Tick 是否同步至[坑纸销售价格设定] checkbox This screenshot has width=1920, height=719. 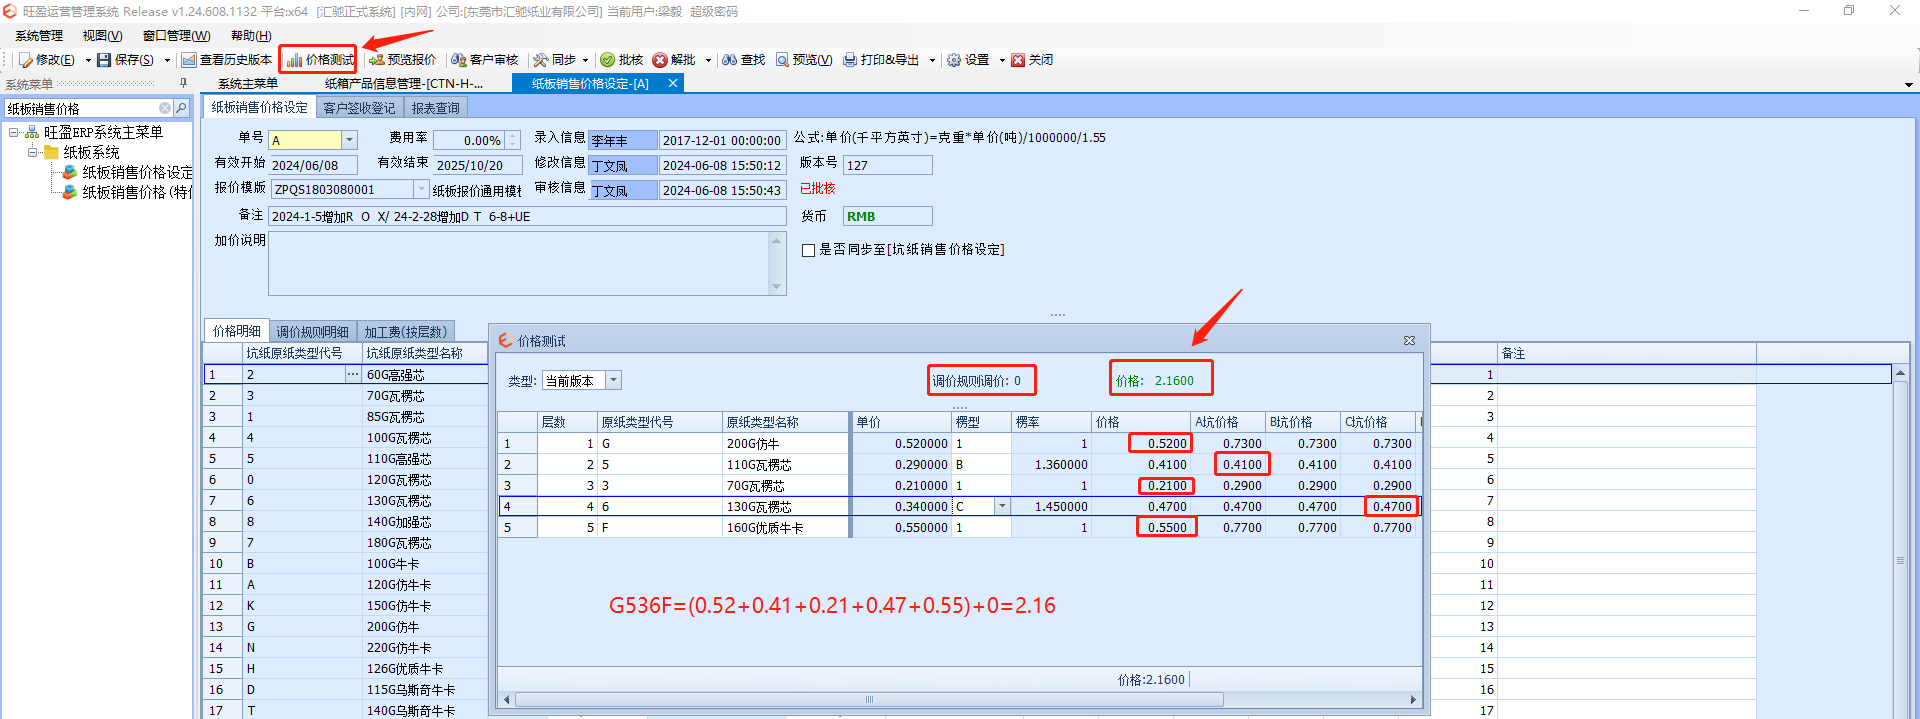808,250
